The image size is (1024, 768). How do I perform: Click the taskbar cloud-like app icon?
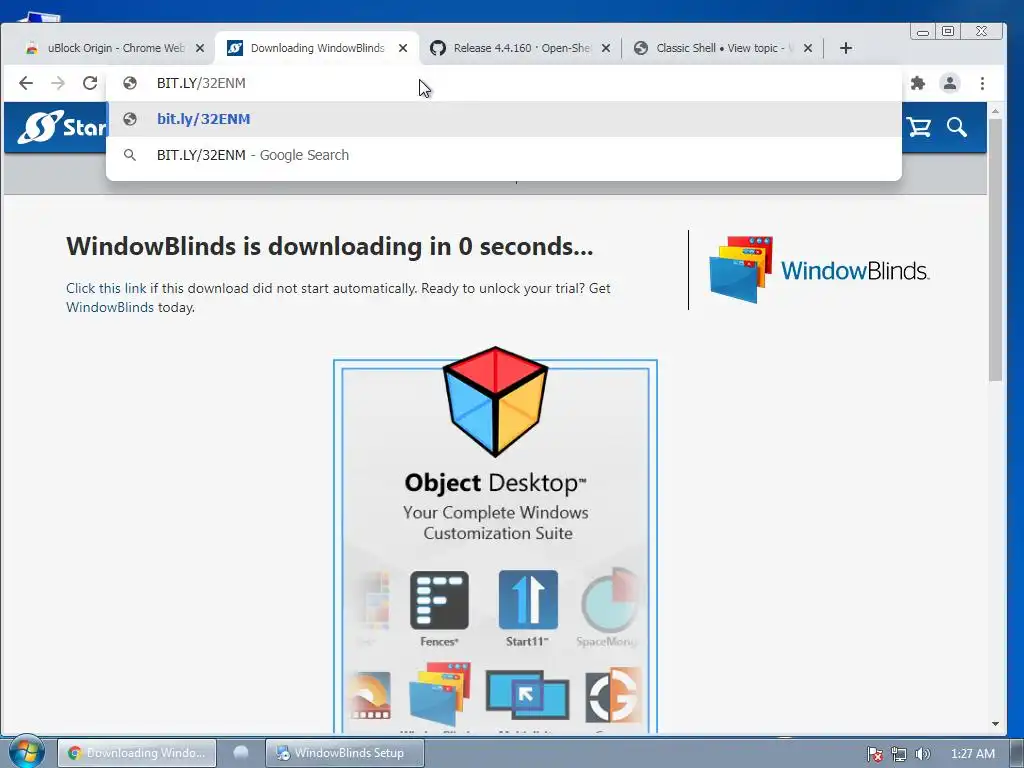point(240,752)
